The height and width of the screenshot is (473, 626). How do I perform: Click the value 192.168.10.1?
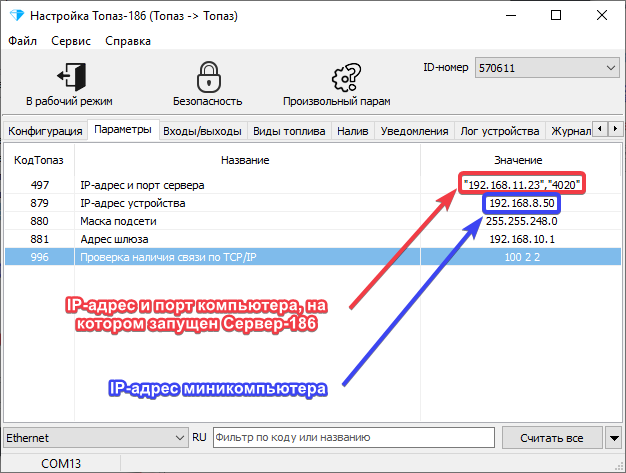tap(522, 239)
